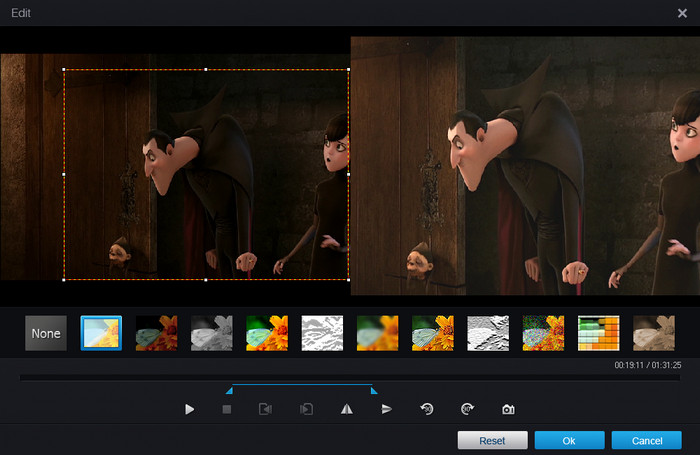The image size is (700, 455).
Task: Click the Edit window title text
Action: 21,13
